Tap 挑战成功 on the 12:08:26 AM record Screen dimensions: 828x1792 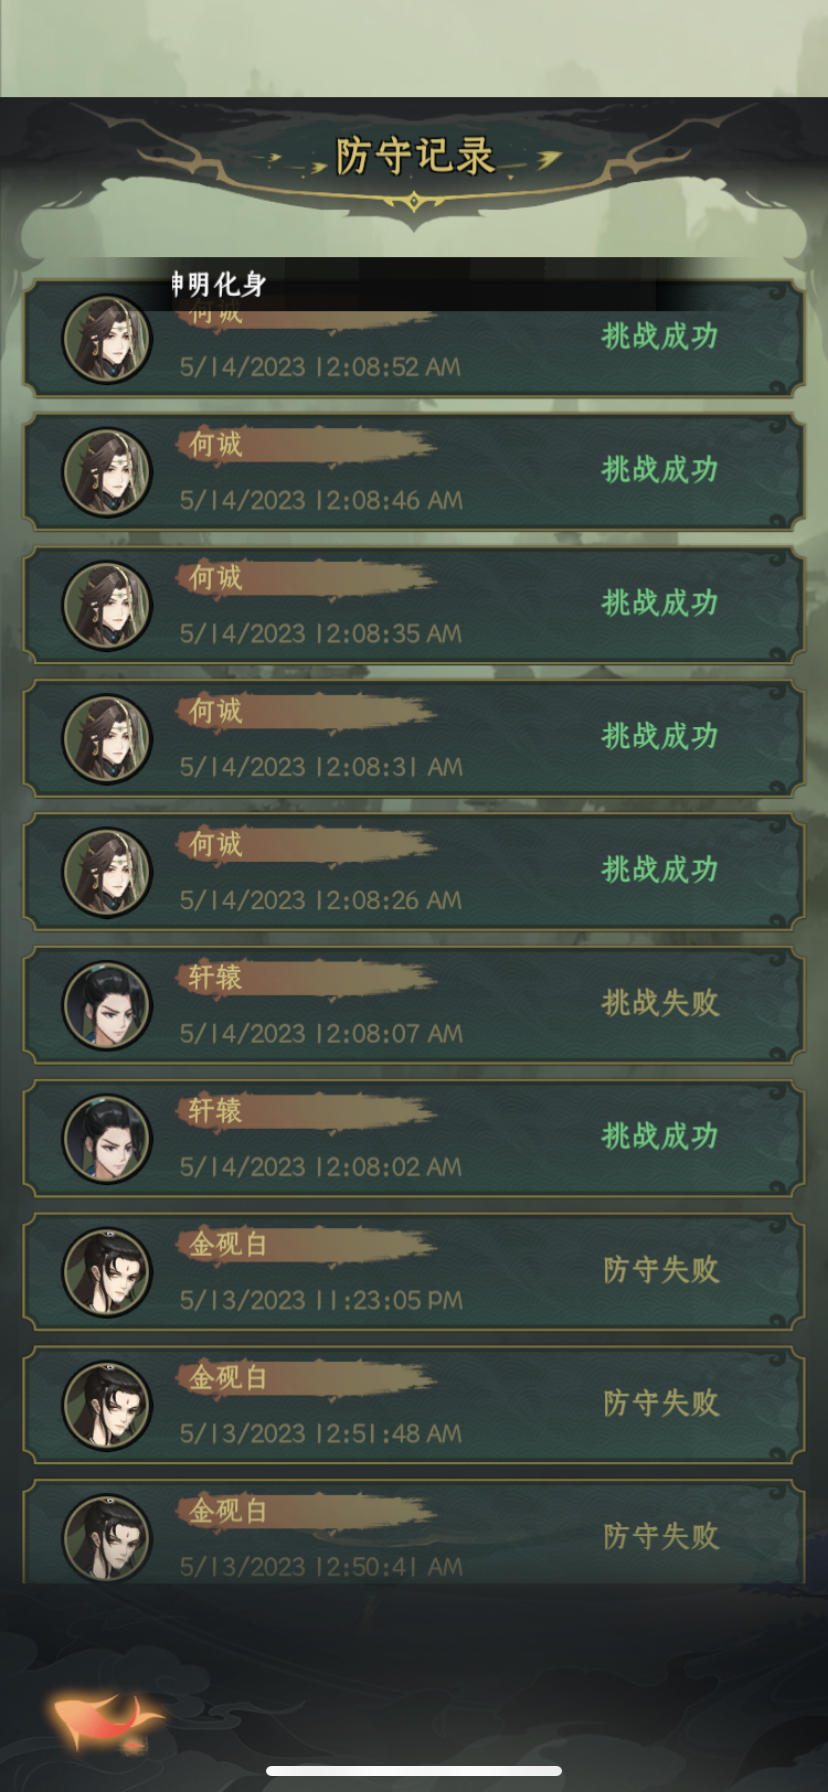[660, 870]
